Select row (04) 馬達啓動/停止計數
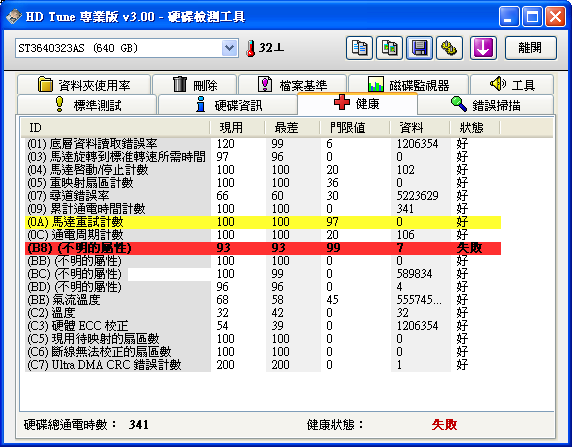Screen dimensions: 572x447 263,170
